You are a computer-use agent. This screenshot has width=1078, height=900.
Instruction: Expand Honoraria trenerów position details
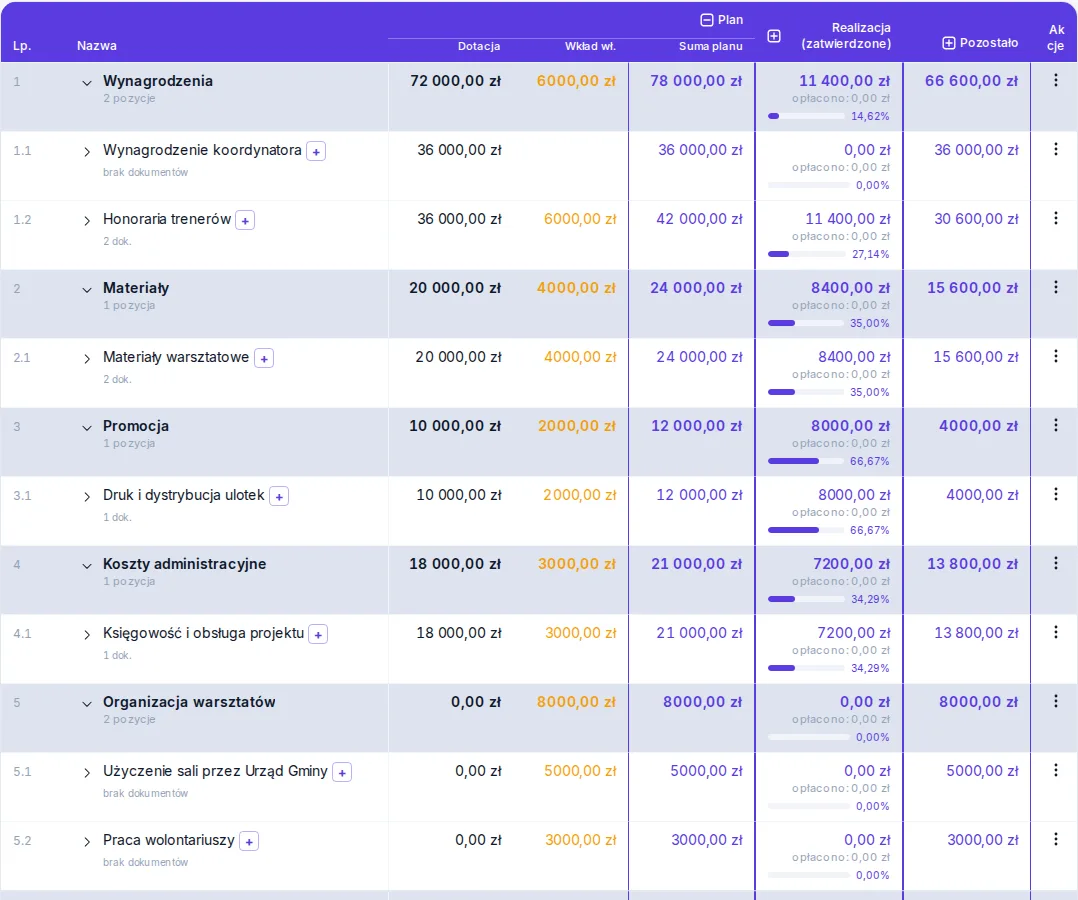[x=87, y=221]
